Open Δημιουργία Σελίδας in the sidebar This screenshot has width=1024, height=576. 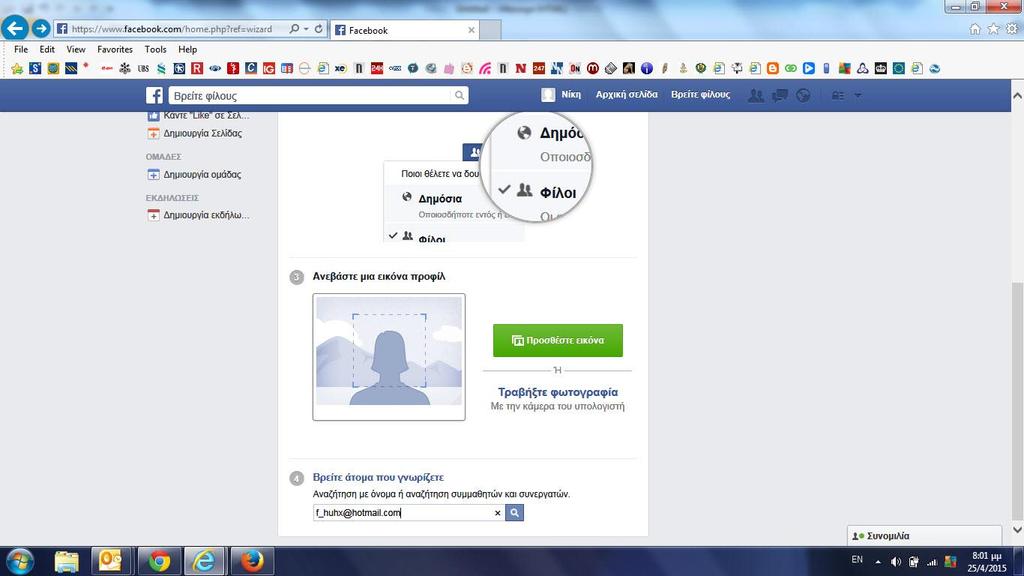tap(202, 133)
